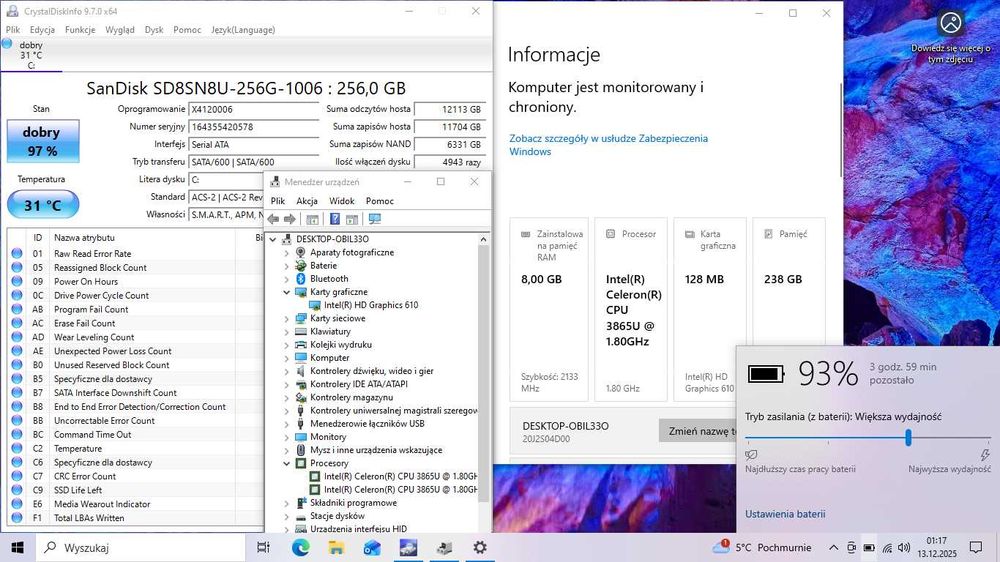Click the clock showing 01:17 on taskbar
The height and width of the screenshot is (562, 1000).
click(937, 547)
